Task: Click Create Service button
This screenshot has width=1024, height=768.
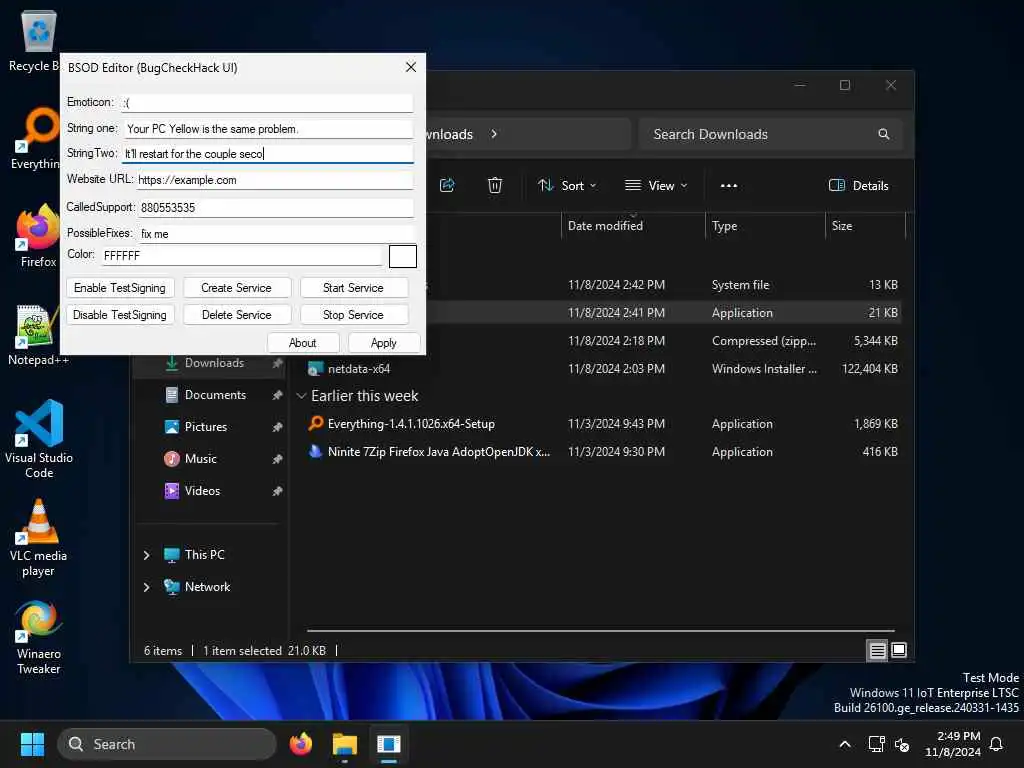Action: coord(236,288)
